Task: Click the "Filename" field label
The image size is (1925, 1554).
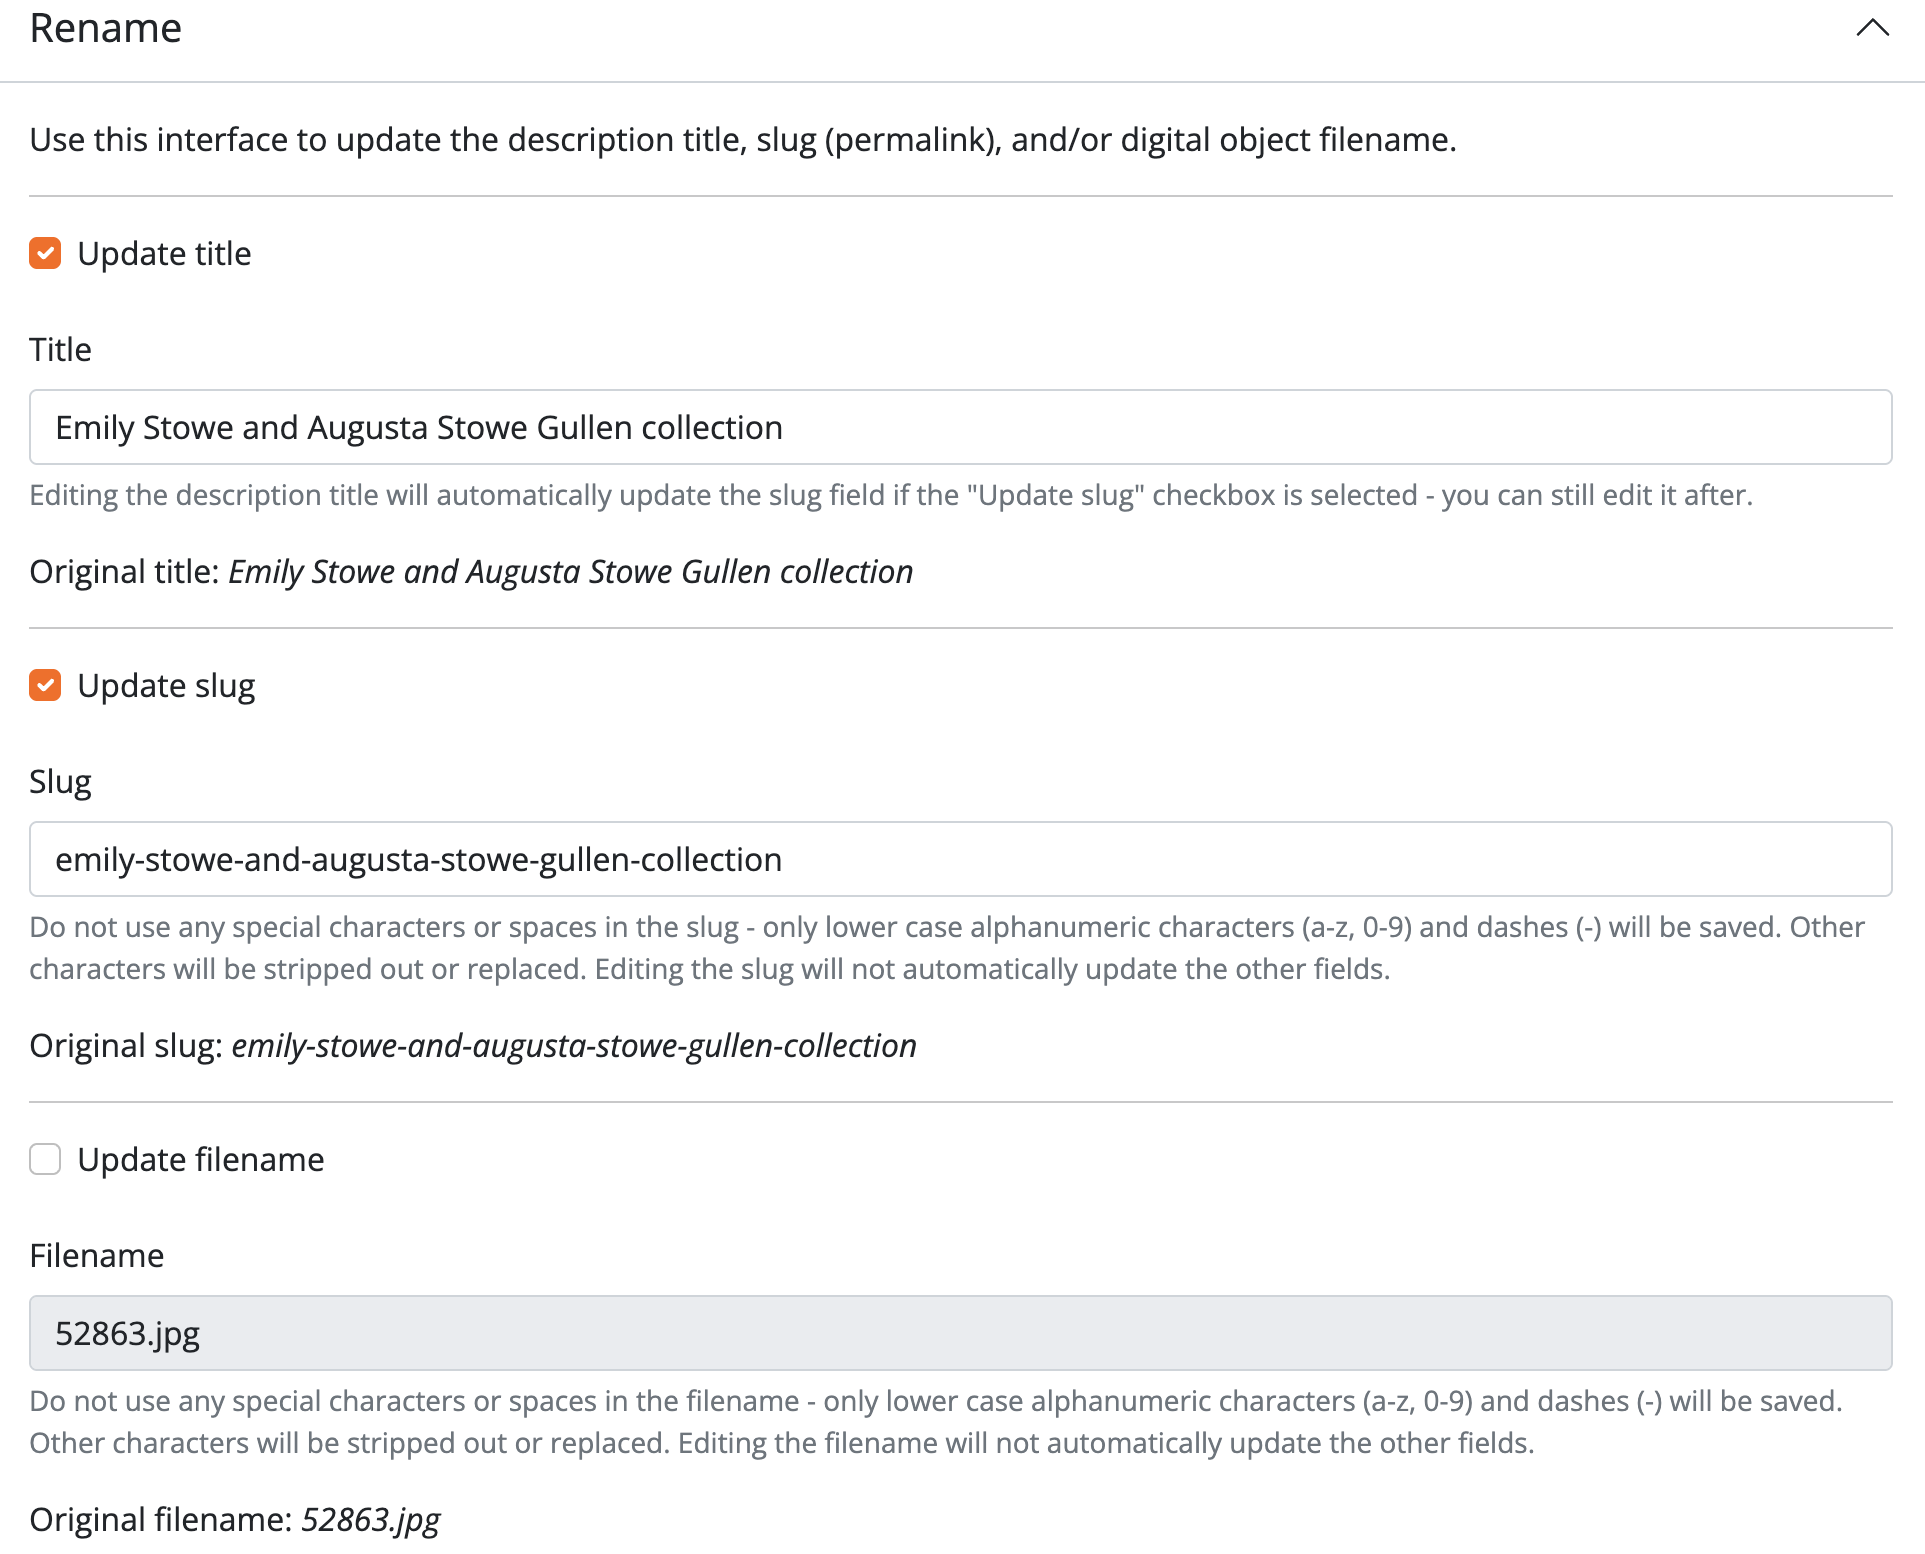Action: pyautogui.click(x=96, y=1256)
